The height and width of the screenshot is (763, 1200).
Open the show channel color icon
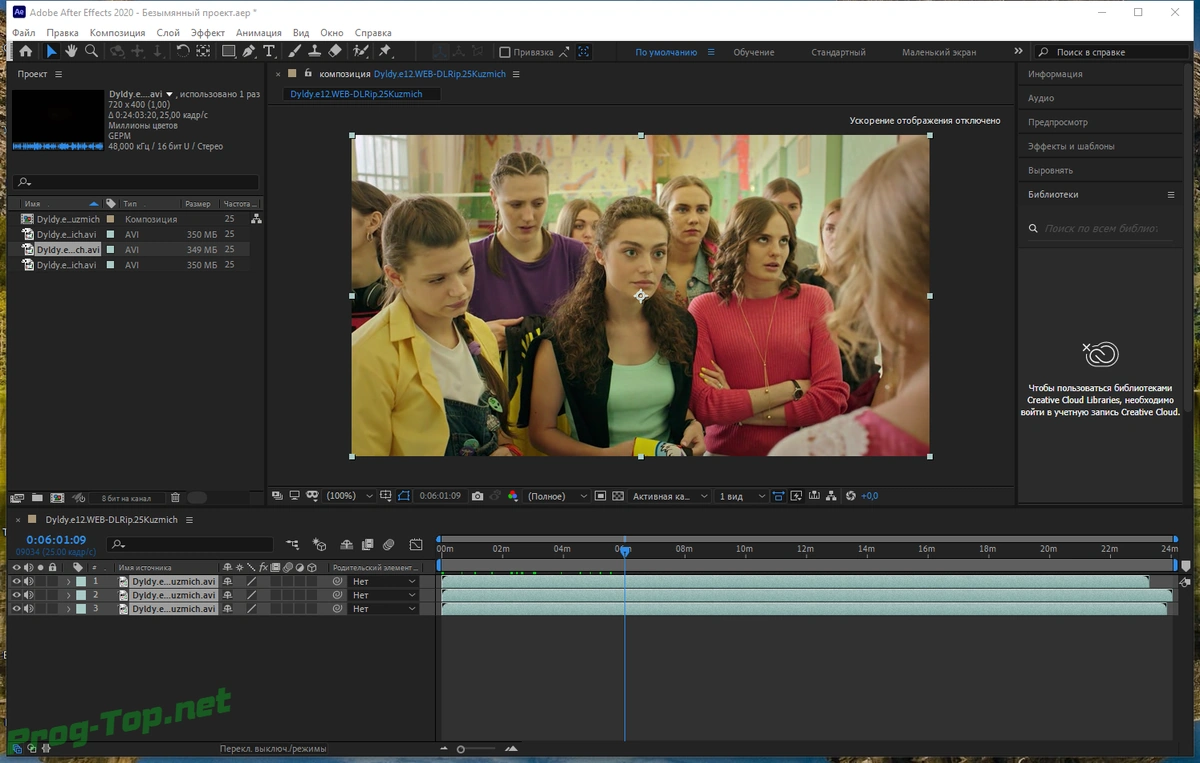(513, 496)
